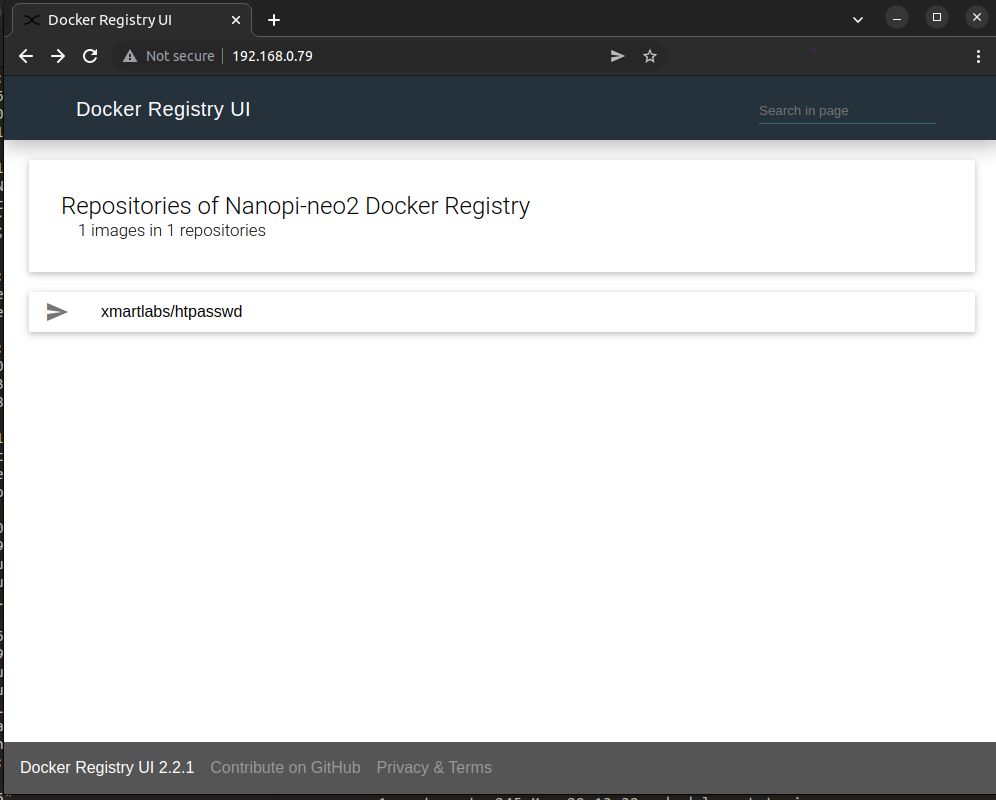
Task: Switch to the Docker Registry UI tab
Action: pos(120,19)
